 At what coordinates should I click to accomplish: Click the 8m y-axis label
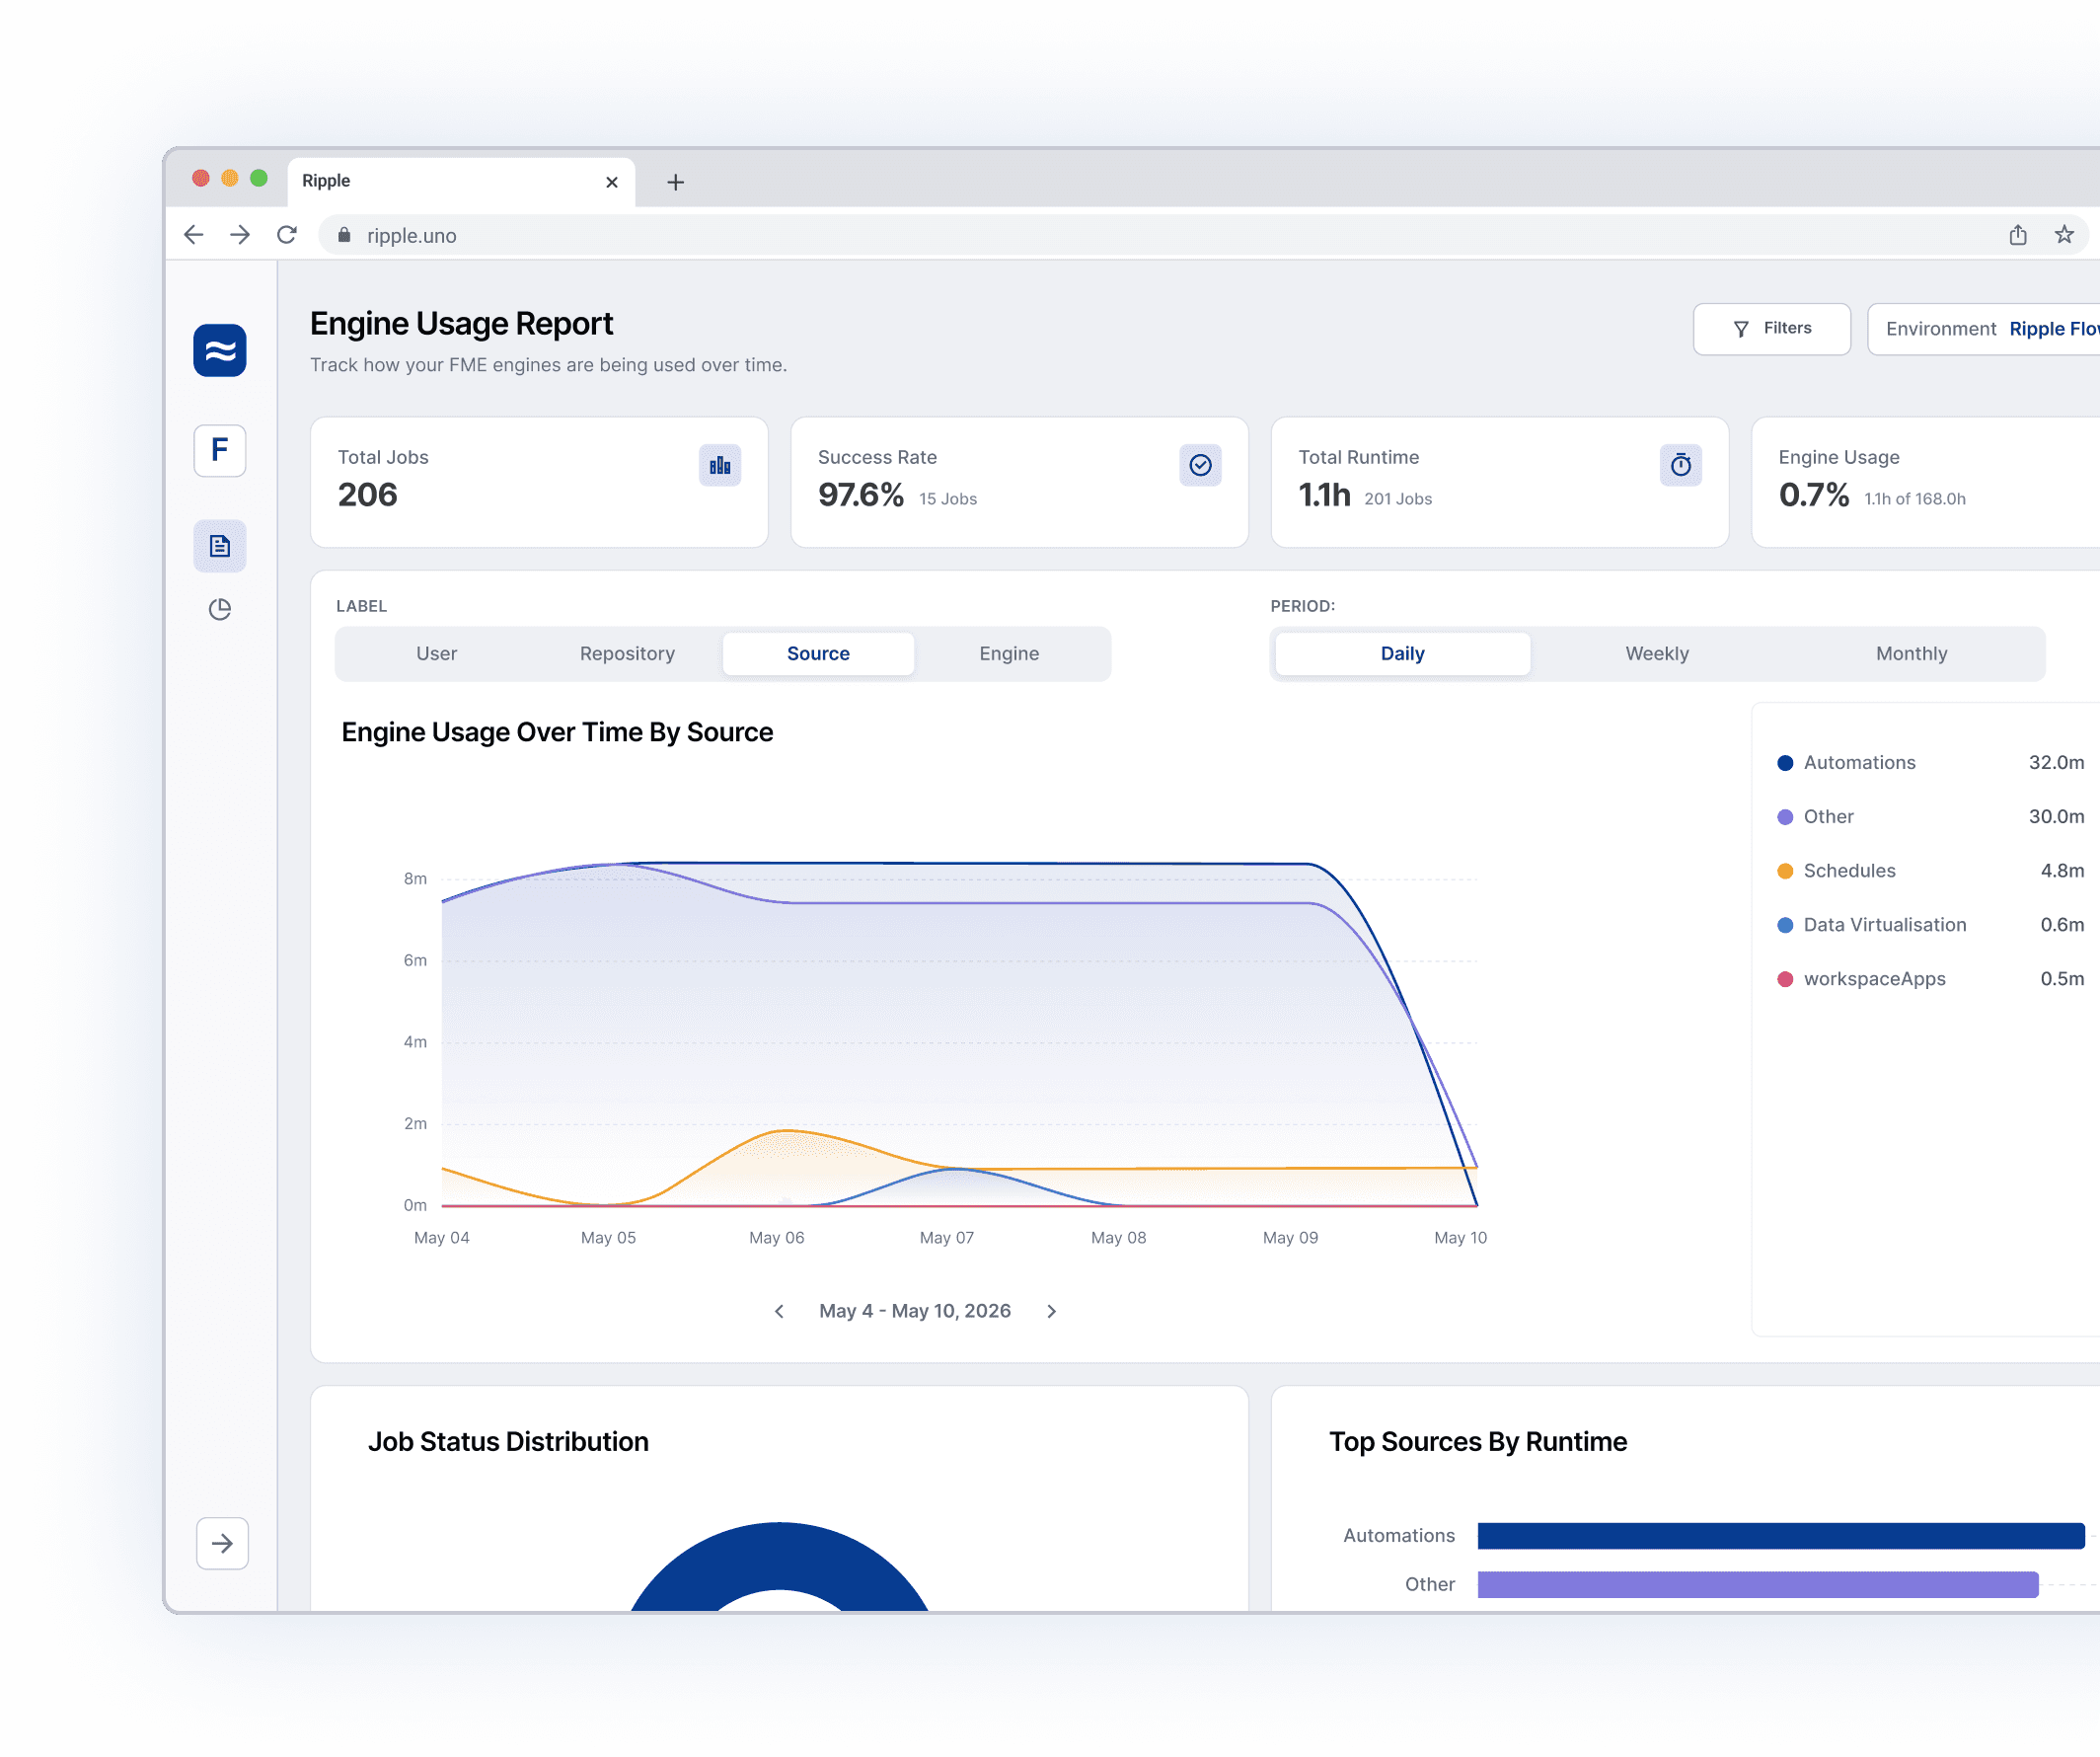[x=415, y=879]
